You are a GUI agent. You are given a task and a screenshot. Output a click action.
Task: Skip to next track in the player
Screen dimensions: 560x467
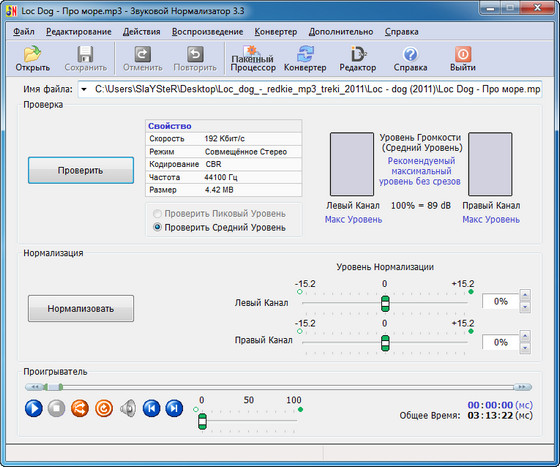(174, 408)
